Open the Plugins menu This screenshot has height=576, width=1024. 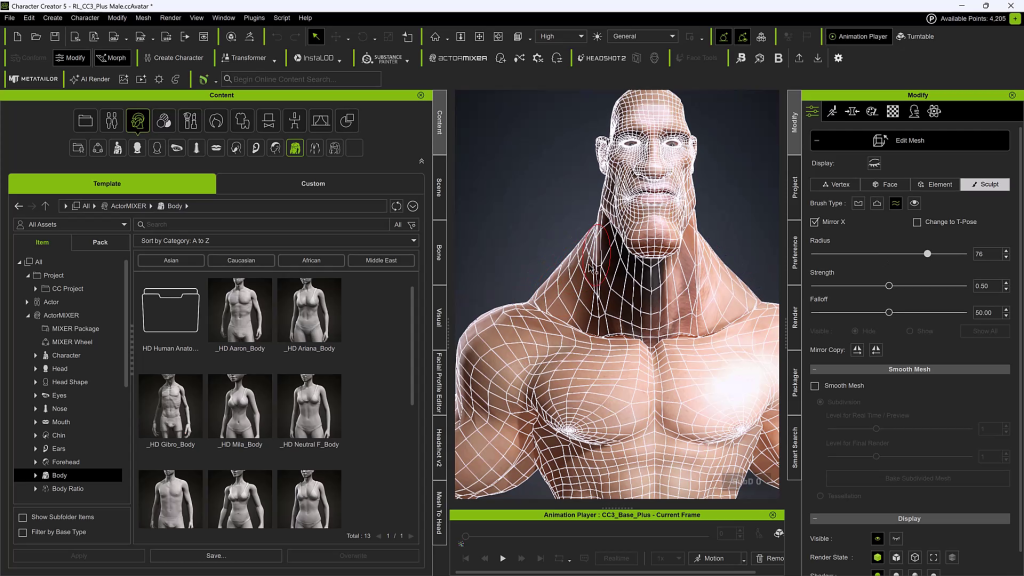[254, 17]
